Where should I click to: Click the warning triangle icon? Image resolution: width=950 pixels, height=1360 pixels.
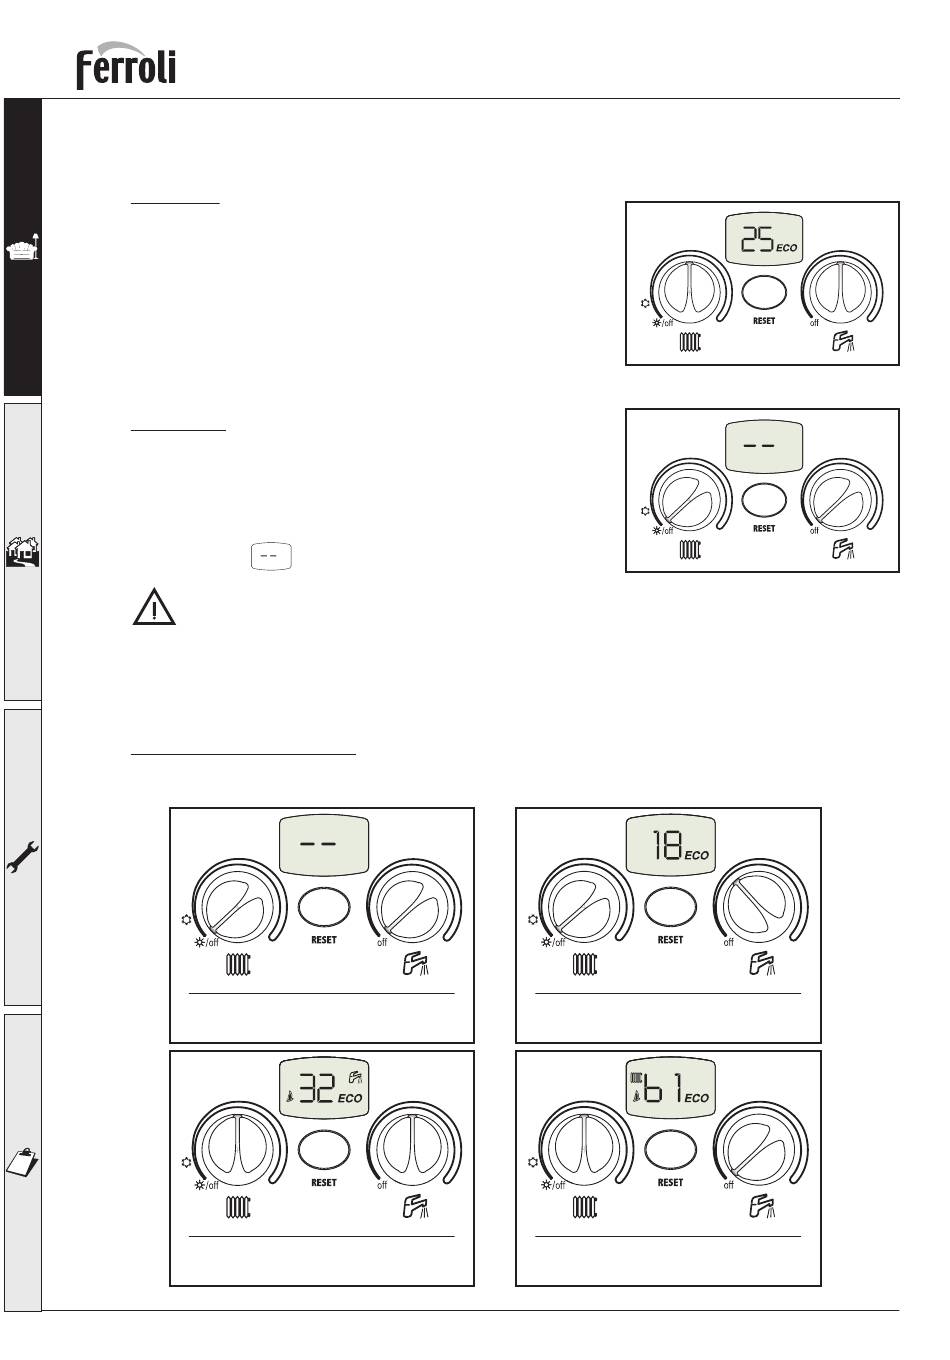pos(154,610)
